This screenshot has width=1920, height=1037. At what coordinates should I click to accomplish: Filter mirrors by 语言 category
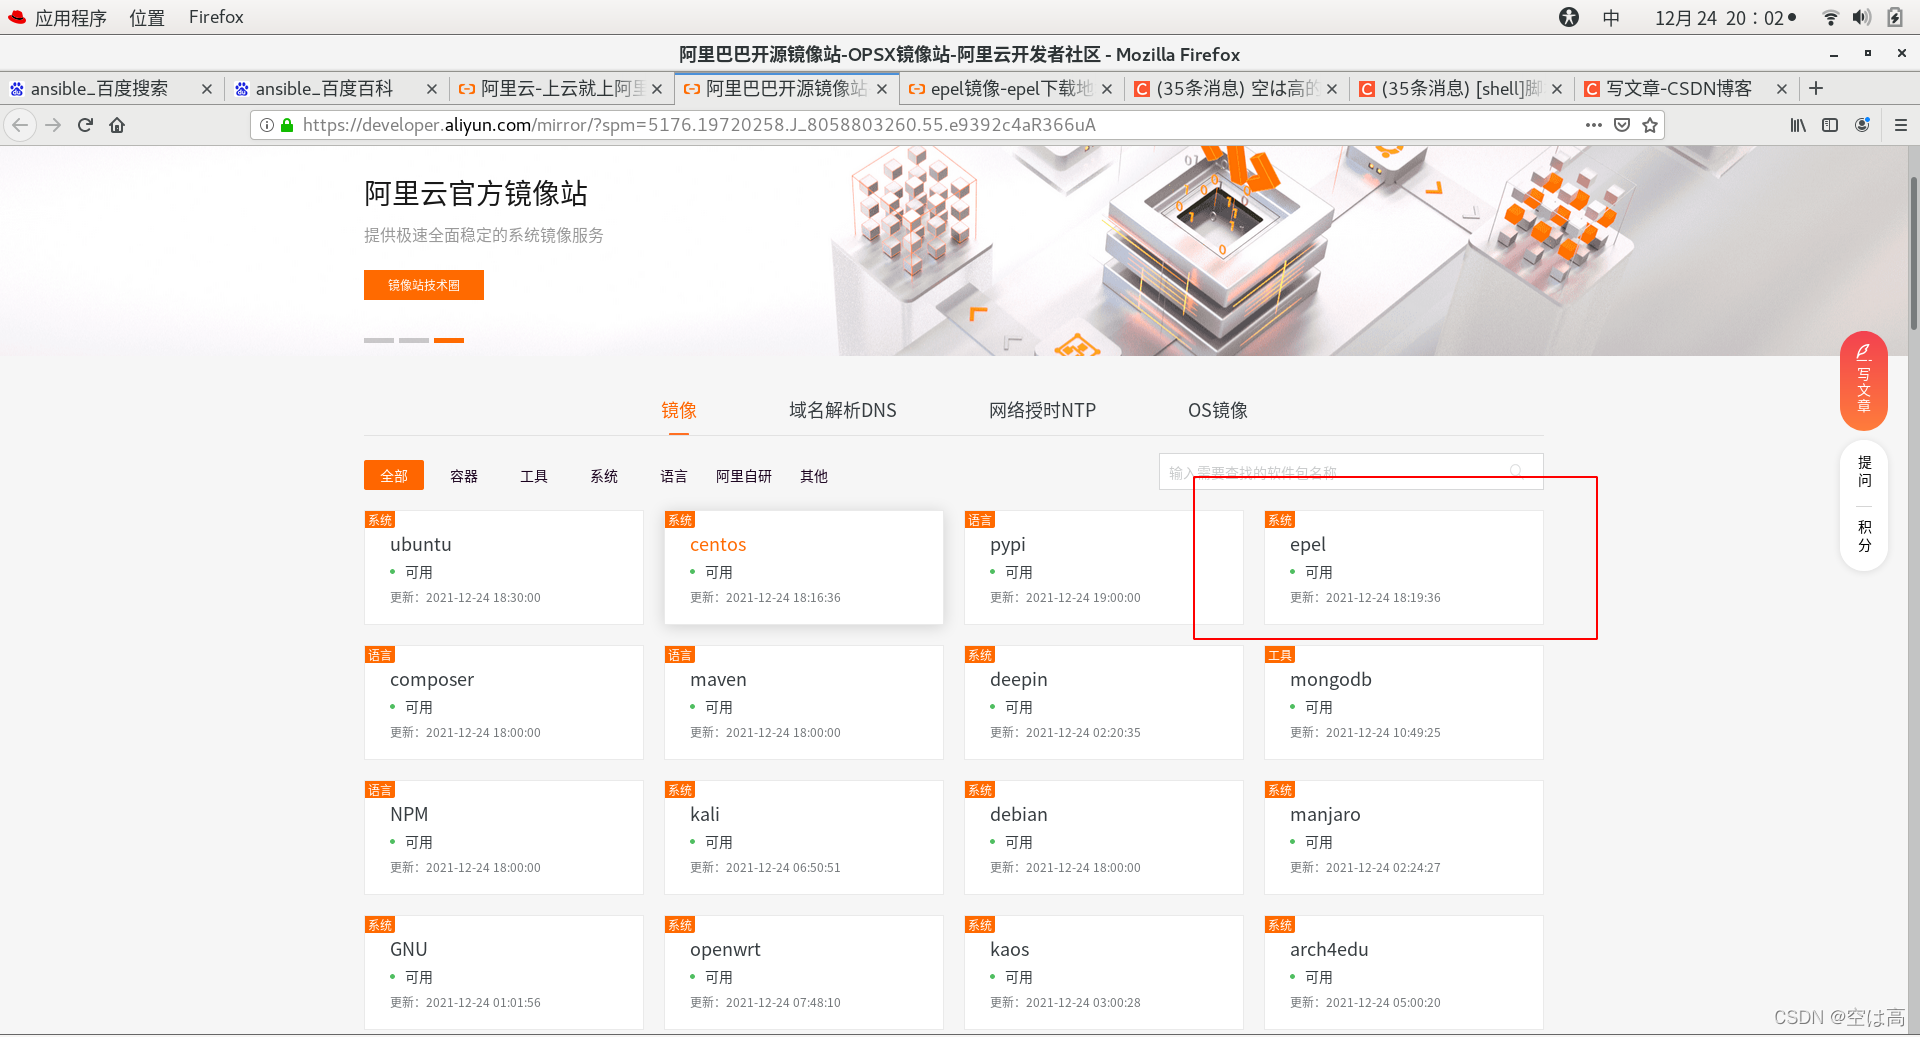coord(674,476)
